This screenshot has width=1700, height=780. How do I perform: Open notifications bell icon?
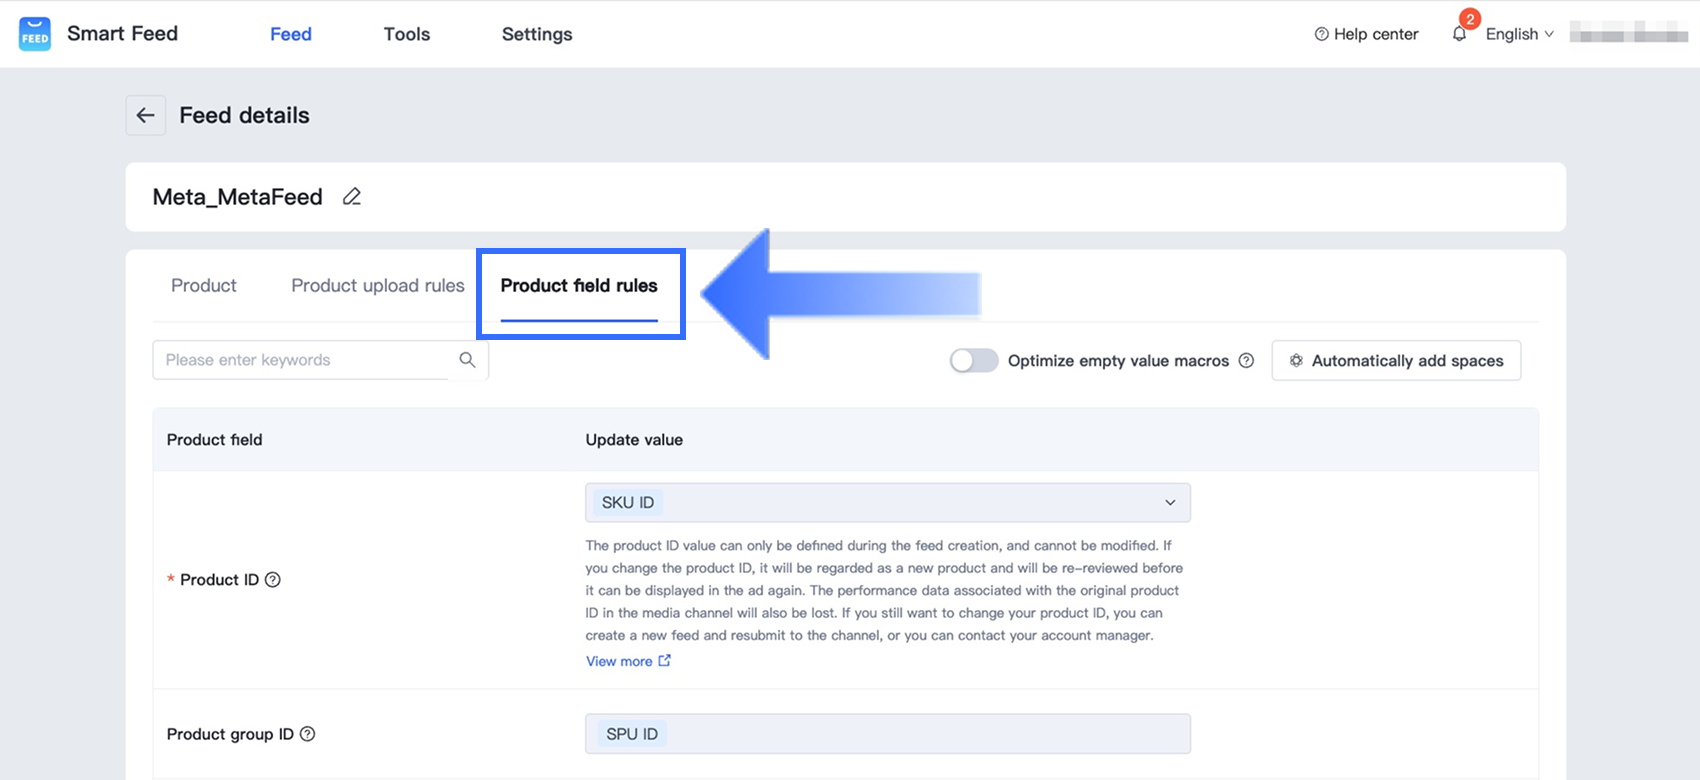pos(1460,34)
